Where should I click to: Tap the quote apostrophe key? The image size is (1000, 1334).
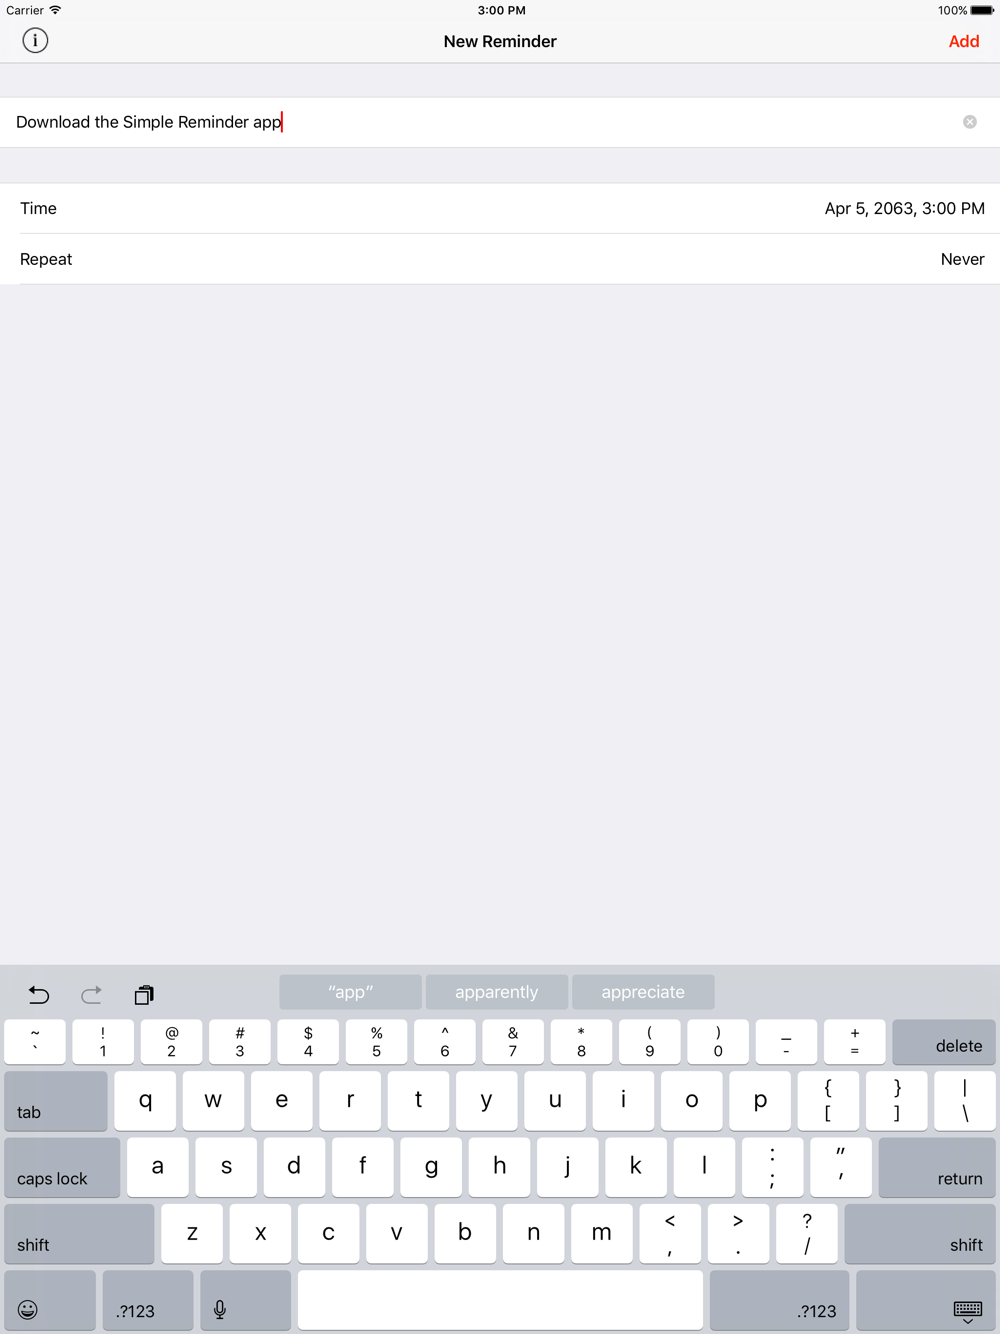coord(841,1167)
